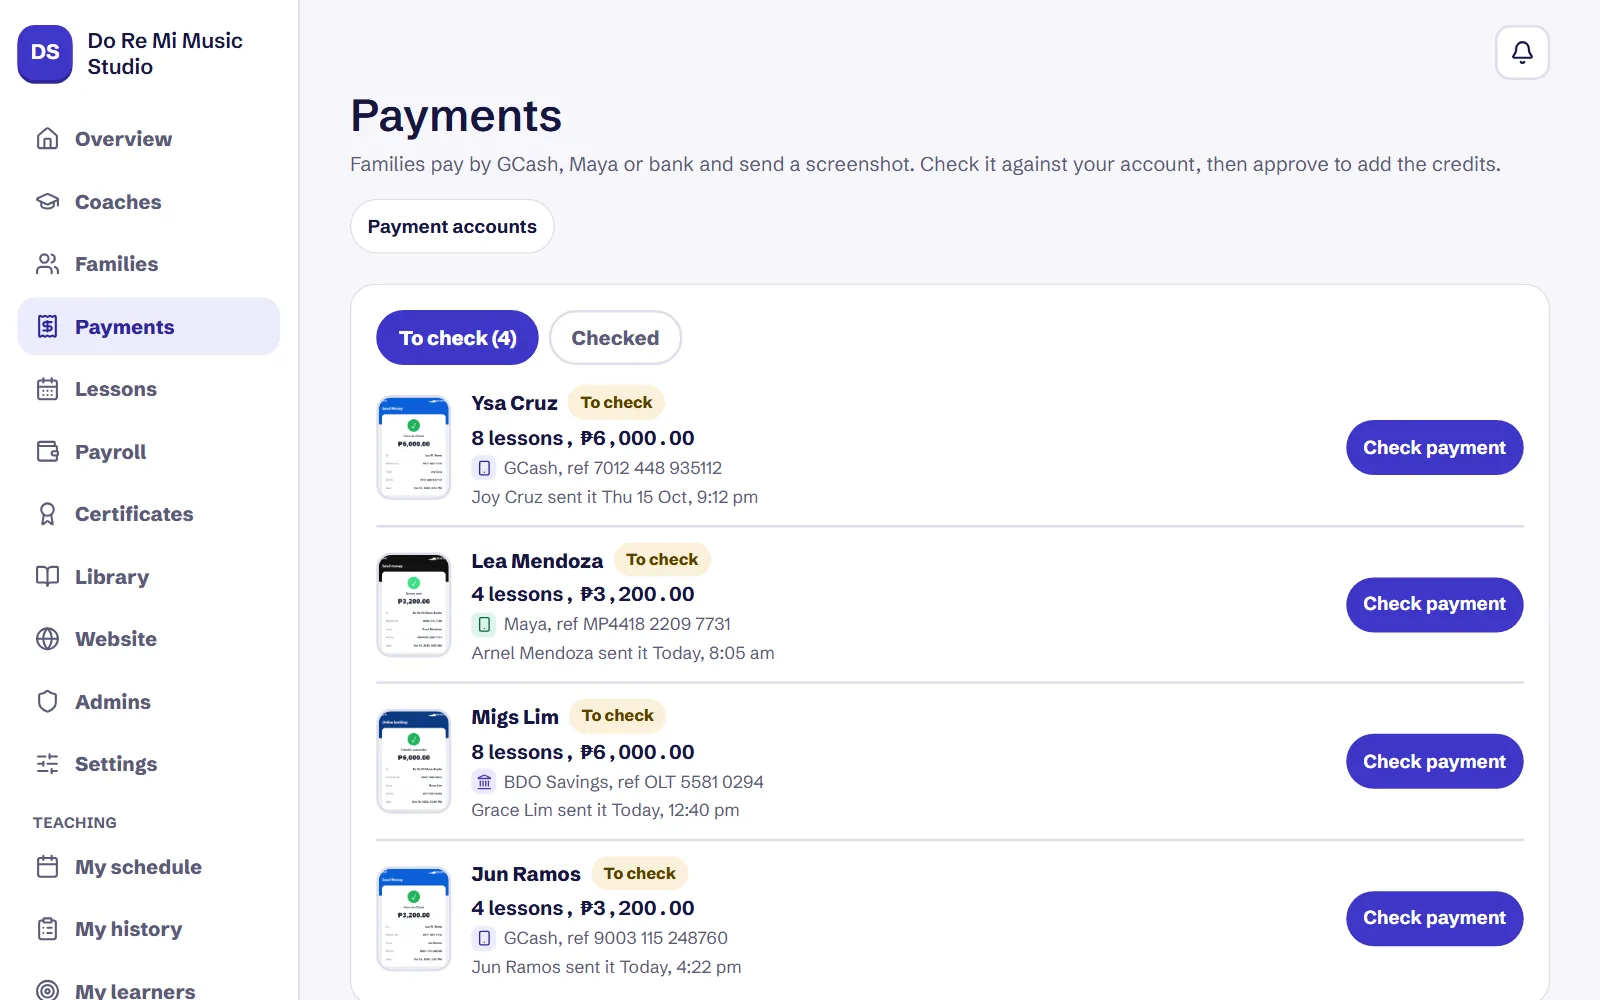Click 'Grace Lim sent it Today, 12:40 pm'
1600x1000 pixels.
605,810
